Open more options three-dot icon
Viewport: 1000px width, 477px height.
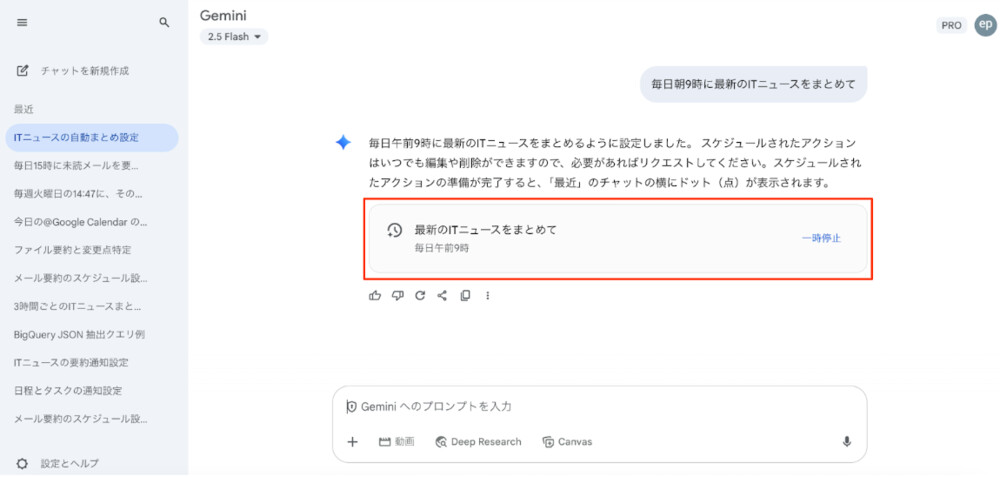point(488,295)
